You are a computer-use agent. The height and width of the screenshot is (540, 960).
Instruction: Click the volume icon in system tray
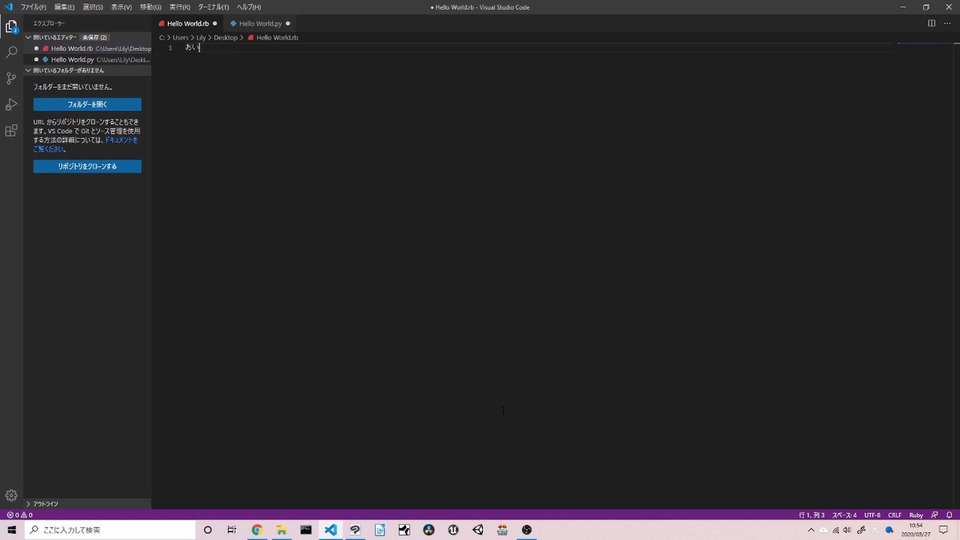click(x=847, y=530)
